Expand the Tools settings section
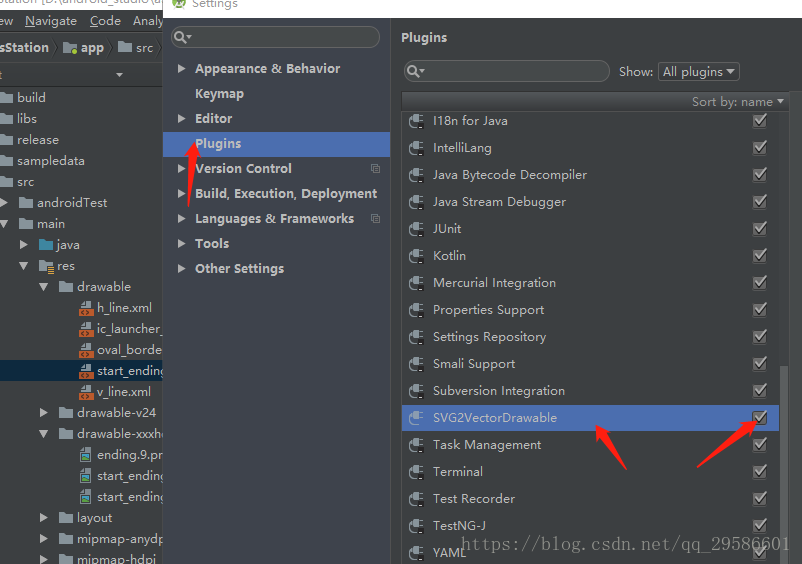 181,243
